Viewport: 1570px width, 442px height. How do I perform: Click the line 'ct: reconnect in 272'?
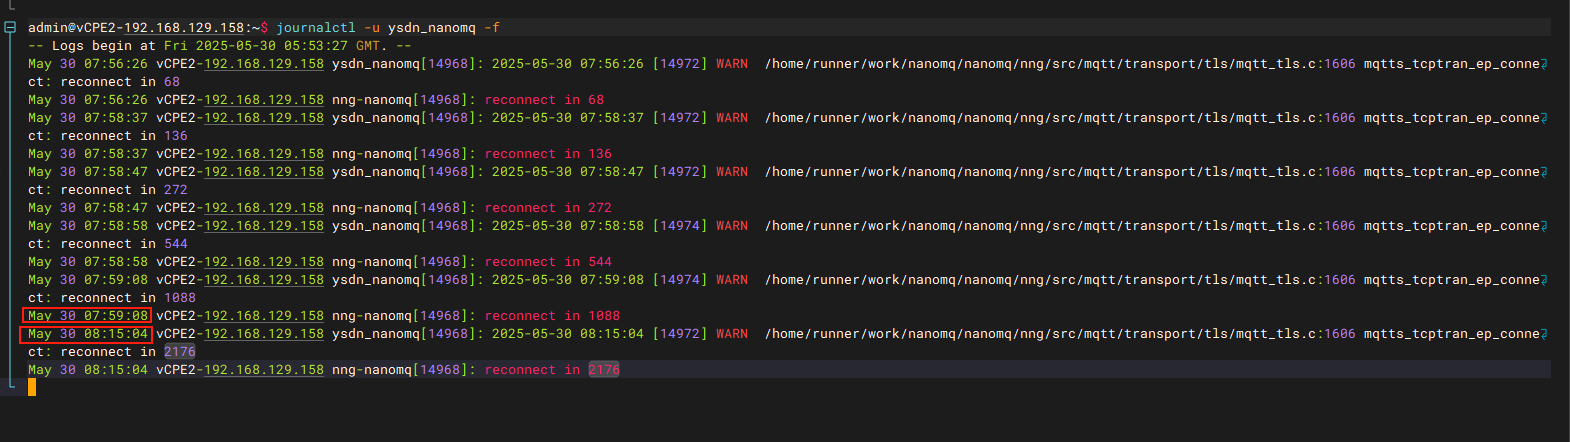(108, 190)
